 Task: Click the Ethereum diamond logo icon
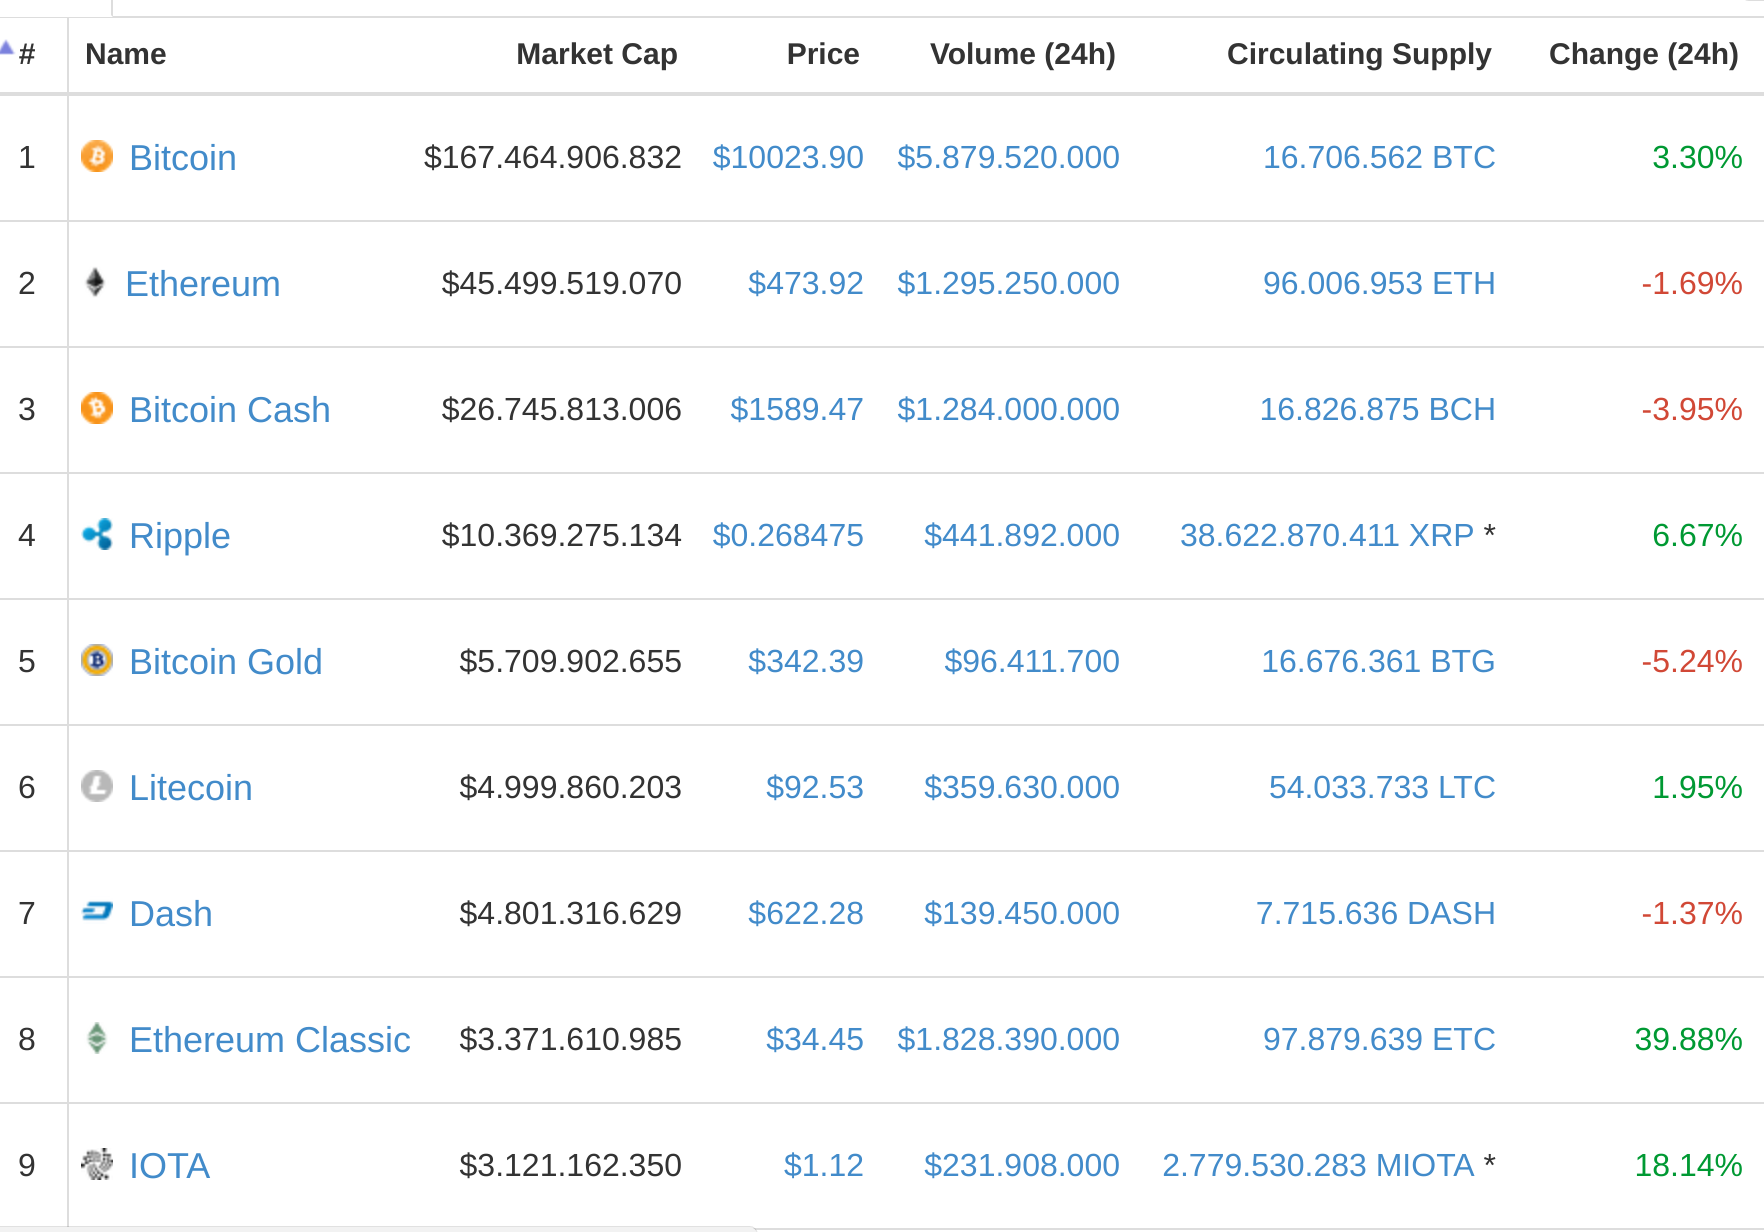[95, 282]
